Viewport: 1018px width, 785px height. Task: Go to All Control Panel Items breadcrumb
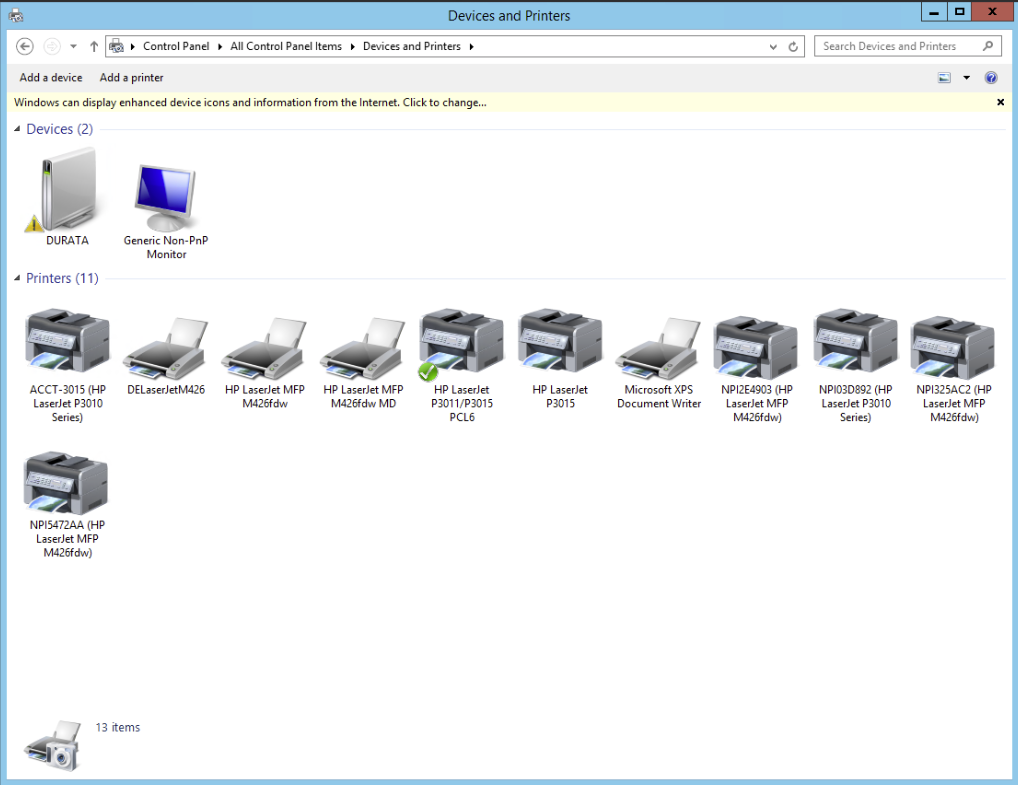point(286,46)
